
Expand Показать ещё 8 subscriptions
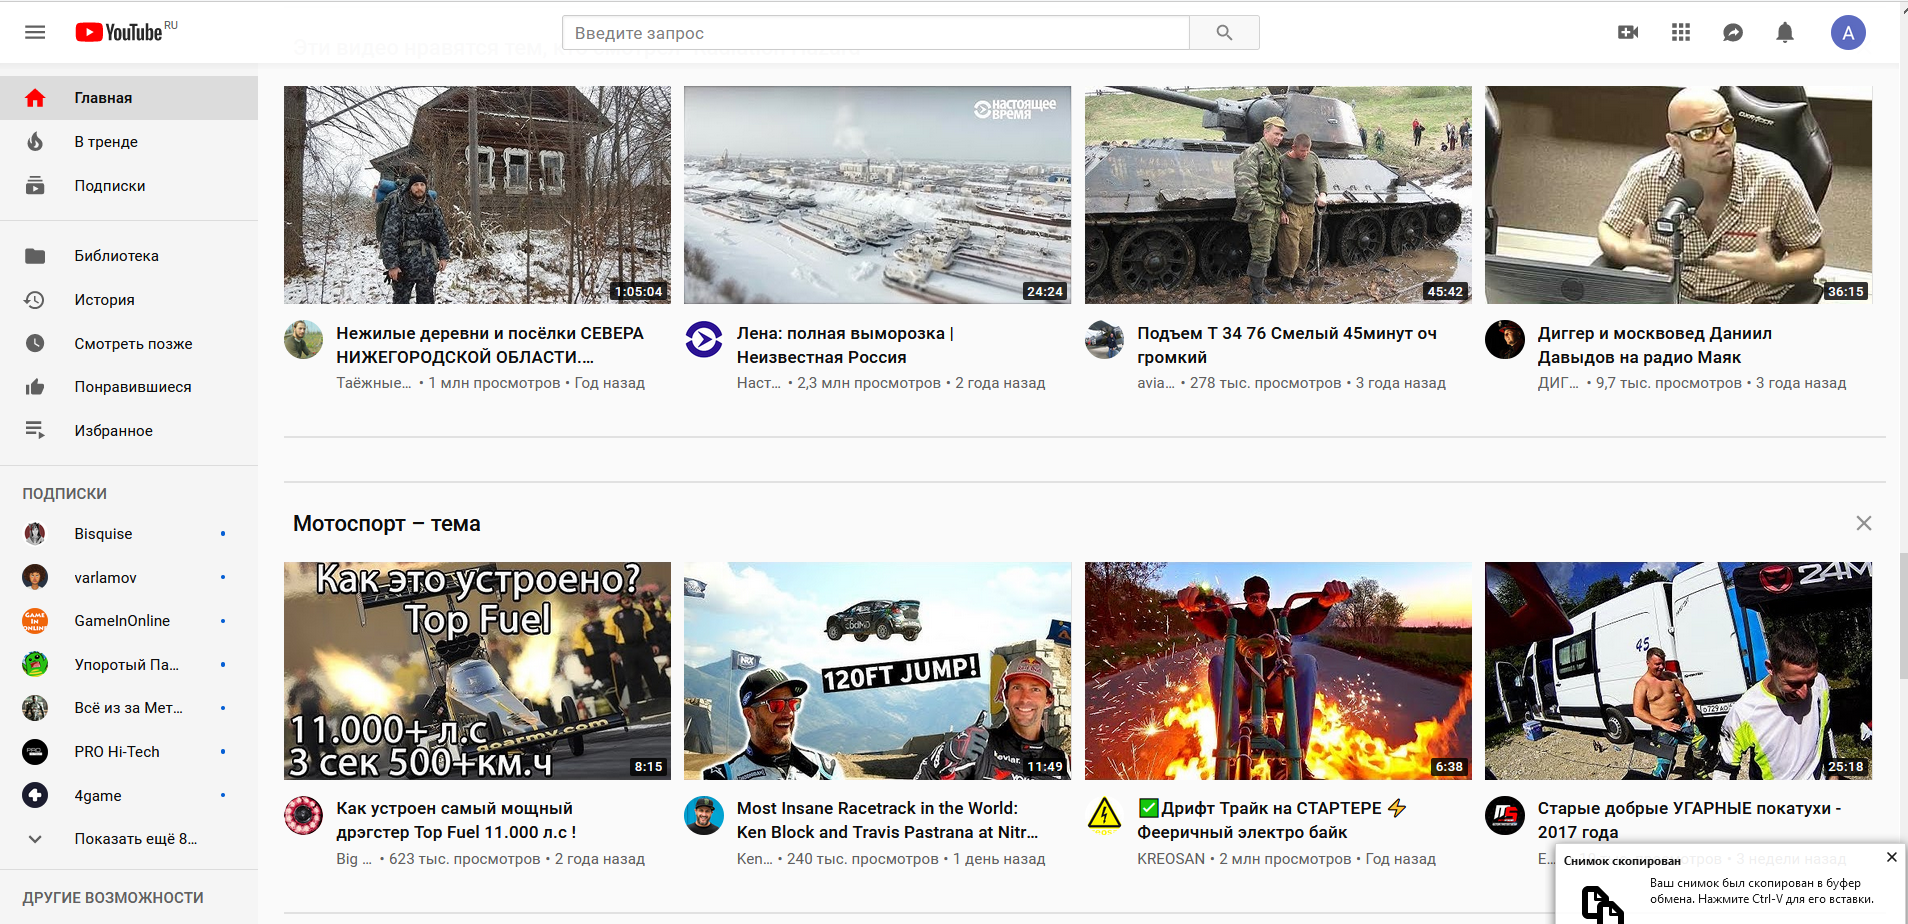point(129,839)
